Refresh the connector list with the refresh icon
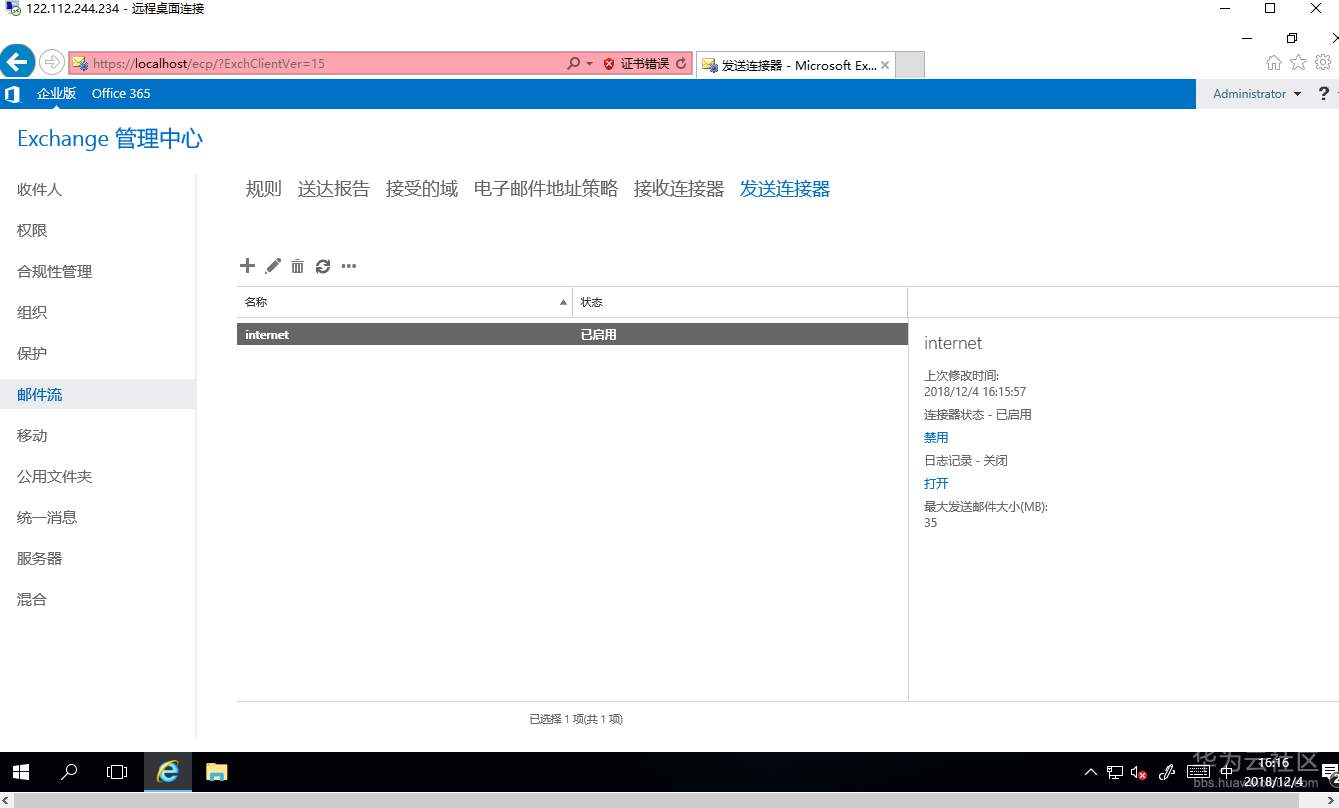Viewport: 1339px width, 808px height. click(x=322, y=265)
